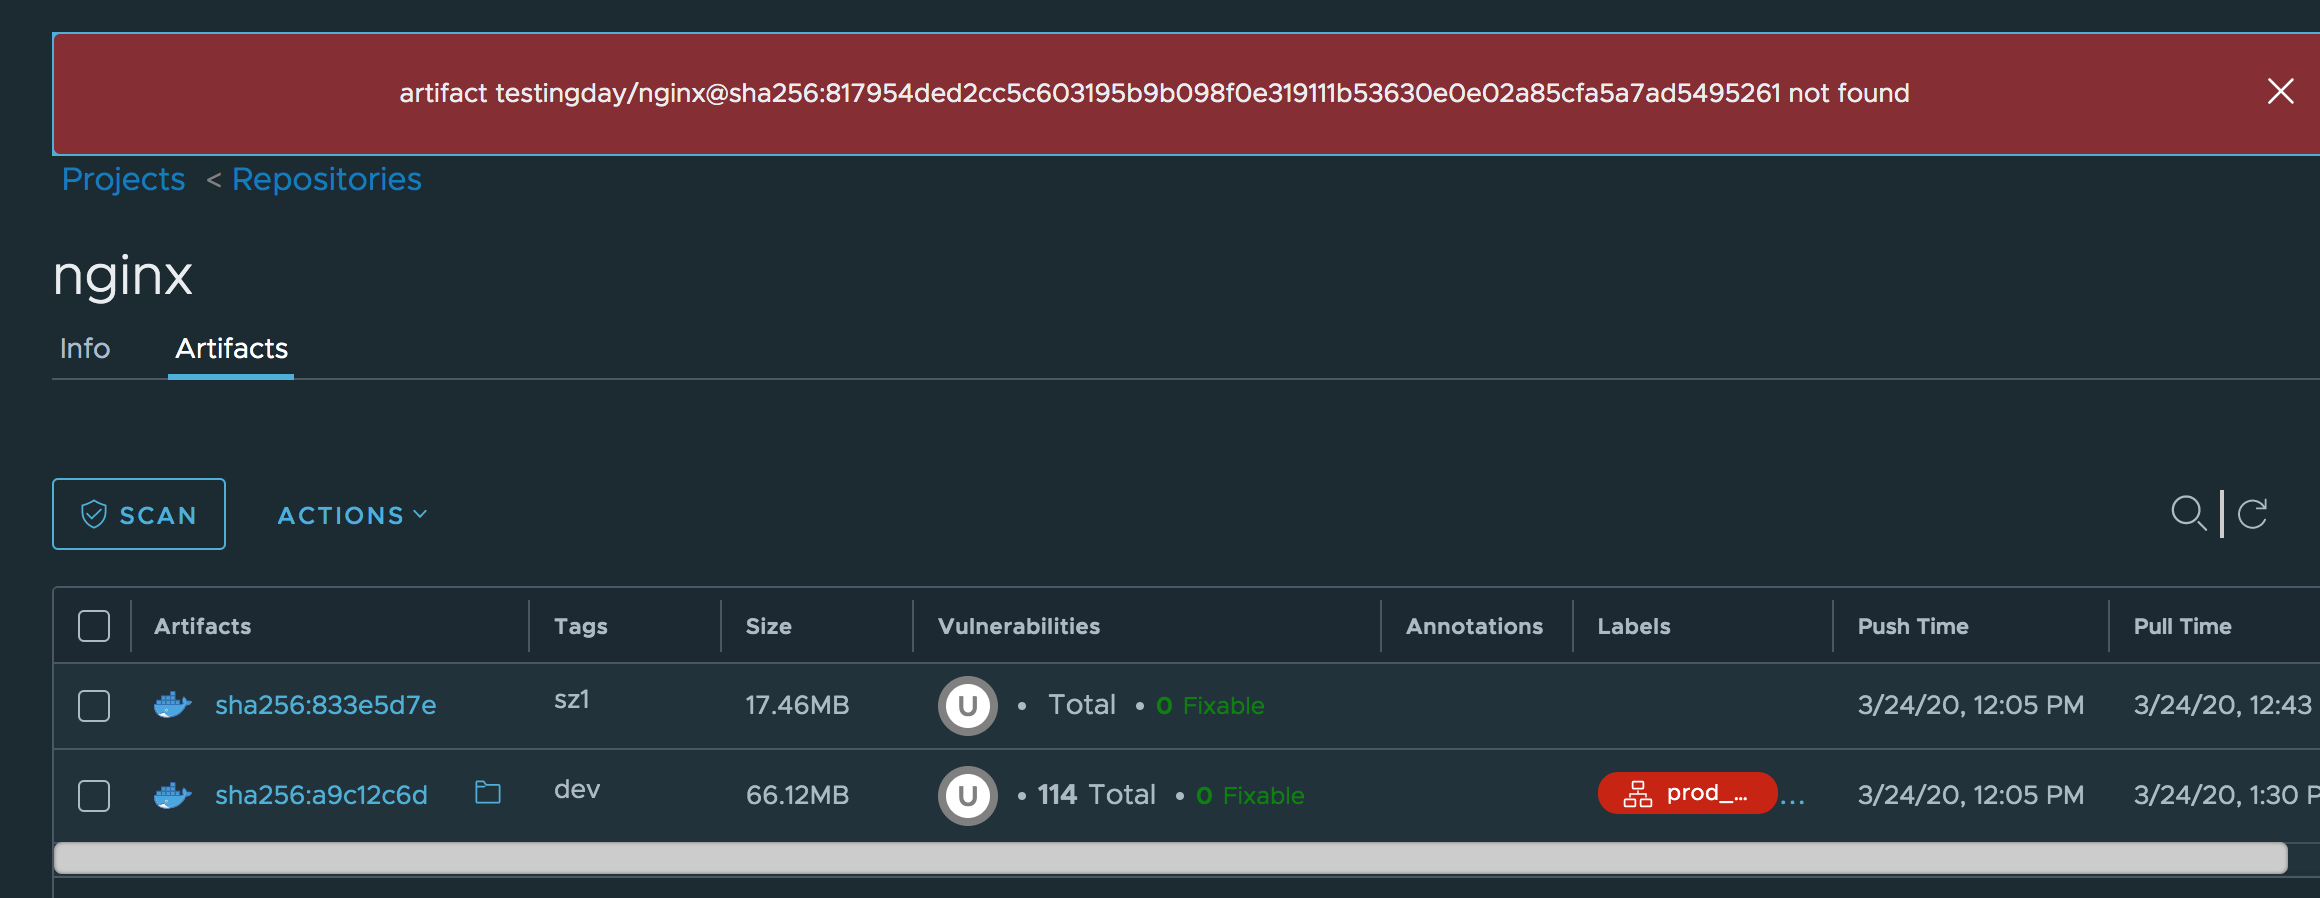Switch to the Info tab

pyautogui.click(x=85, y=348)
